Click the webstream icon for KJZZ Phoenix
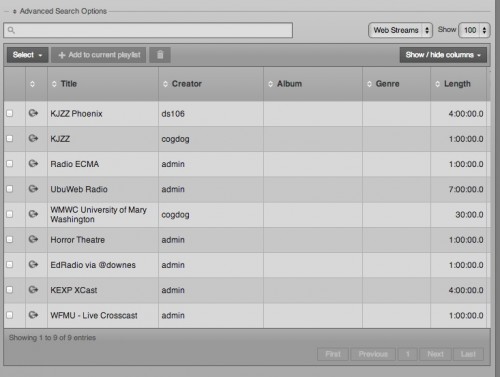500x377 pixels. point(33,113)
